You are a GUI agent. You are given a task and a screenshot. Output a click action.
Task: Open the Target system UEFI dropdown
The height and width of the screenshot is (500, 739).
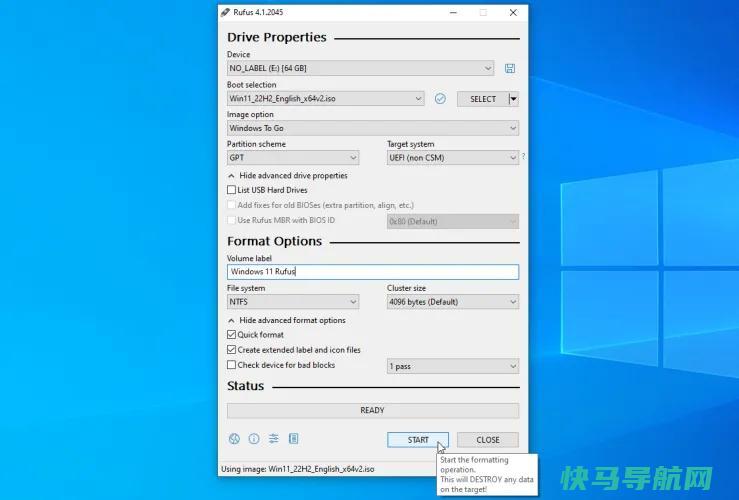pyautogui.click(x=453, y=158)
